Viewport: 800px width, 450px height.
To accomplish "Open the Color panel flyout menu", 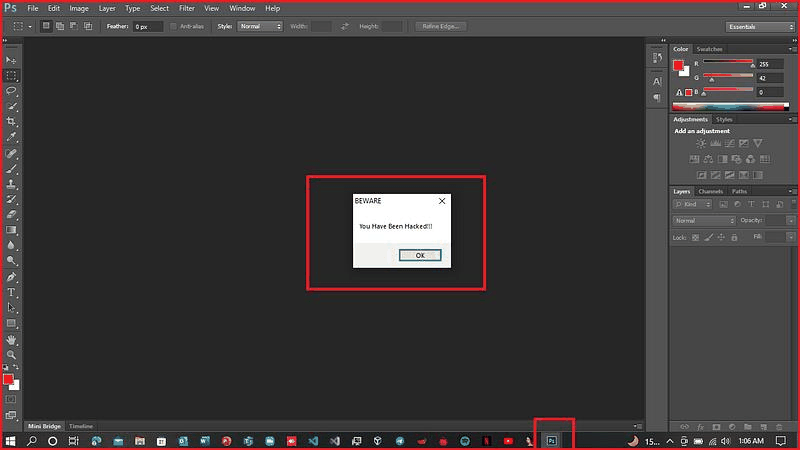I will point(792,49).
